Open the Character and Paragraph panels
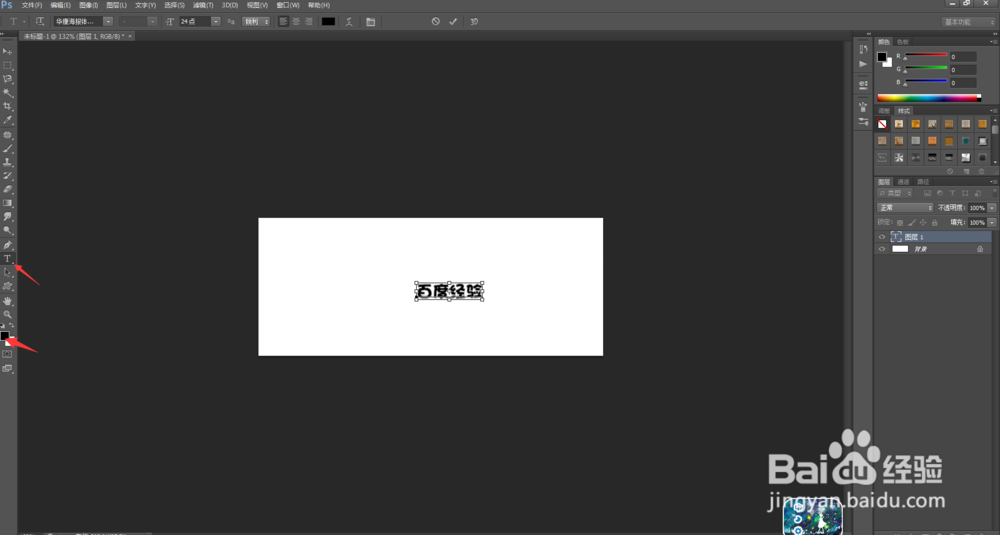Image resolution: width=1000 pixels, height=535 pixels. click(x=371, y=22)
